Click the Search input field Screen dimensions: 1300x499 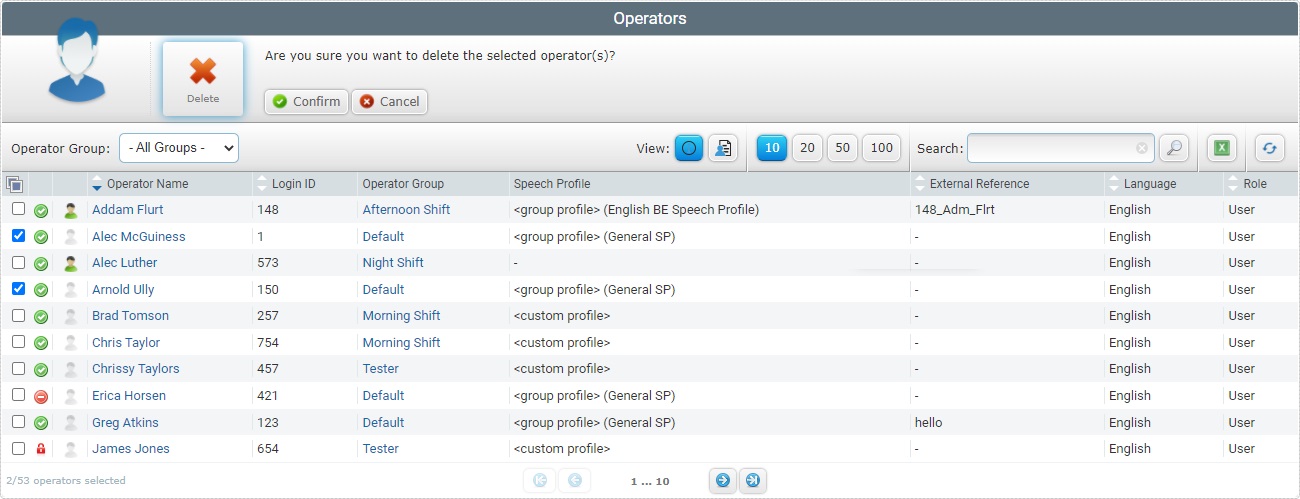1050,148
